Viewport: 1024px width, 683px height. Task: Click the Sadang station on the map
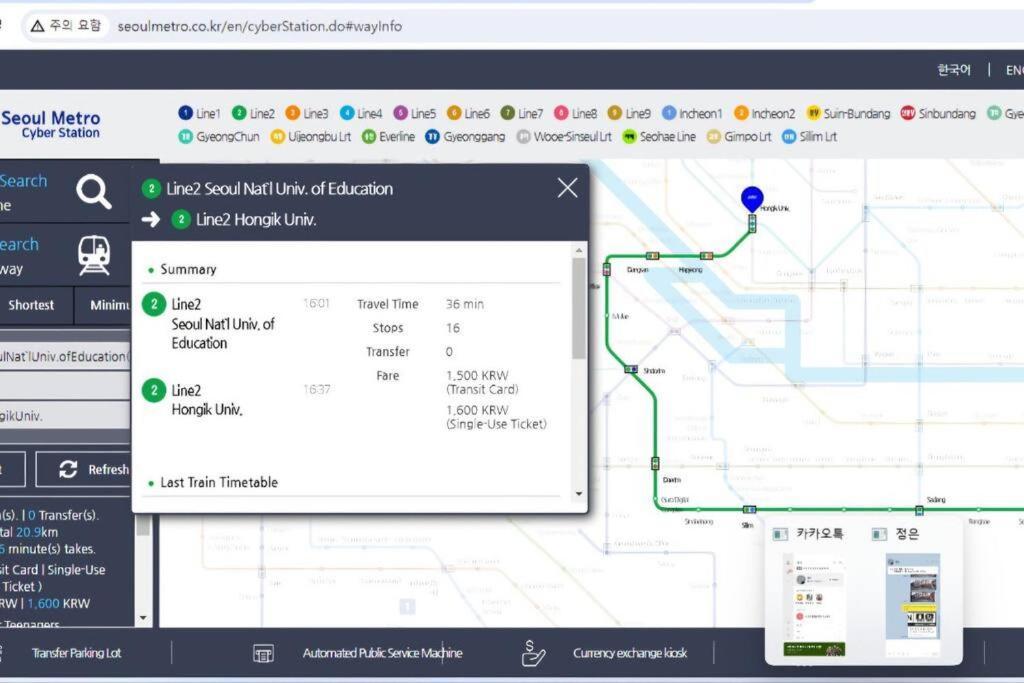point(920,510)
